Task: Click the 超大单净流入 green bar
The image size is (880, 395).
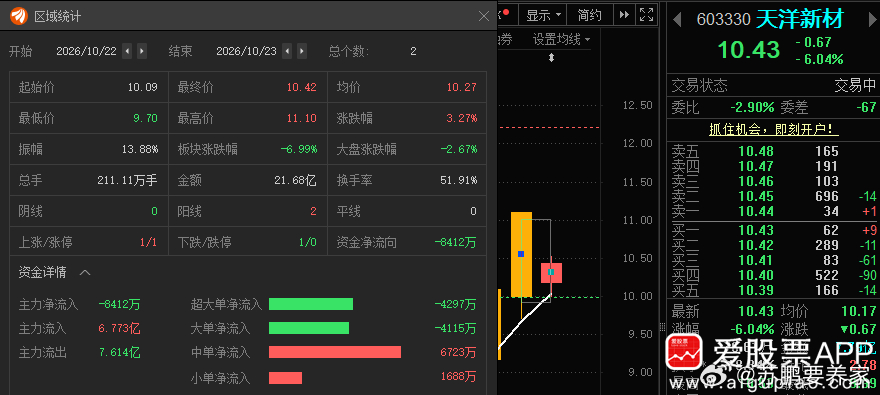Action: (x=311, y=304)
